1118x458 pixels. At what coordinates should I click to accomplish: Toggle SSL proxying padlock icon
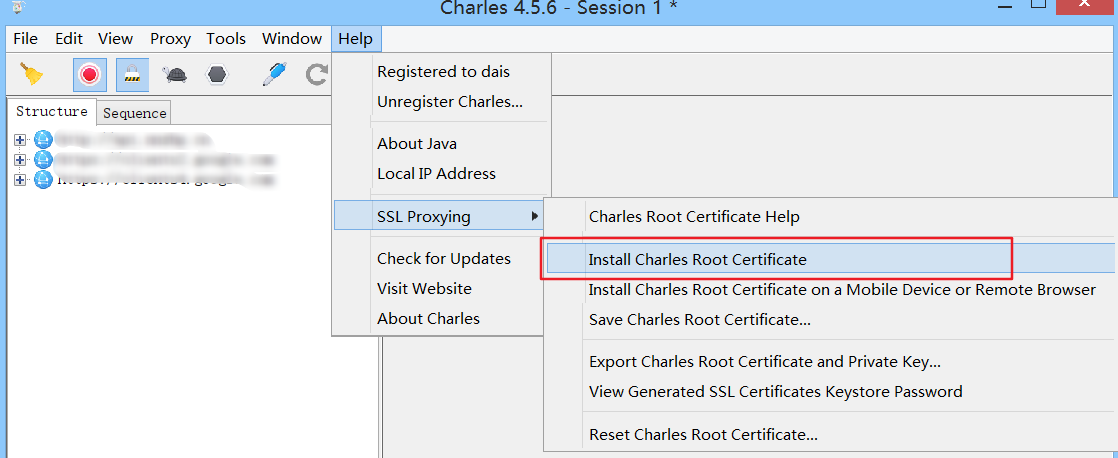(132, 75)
